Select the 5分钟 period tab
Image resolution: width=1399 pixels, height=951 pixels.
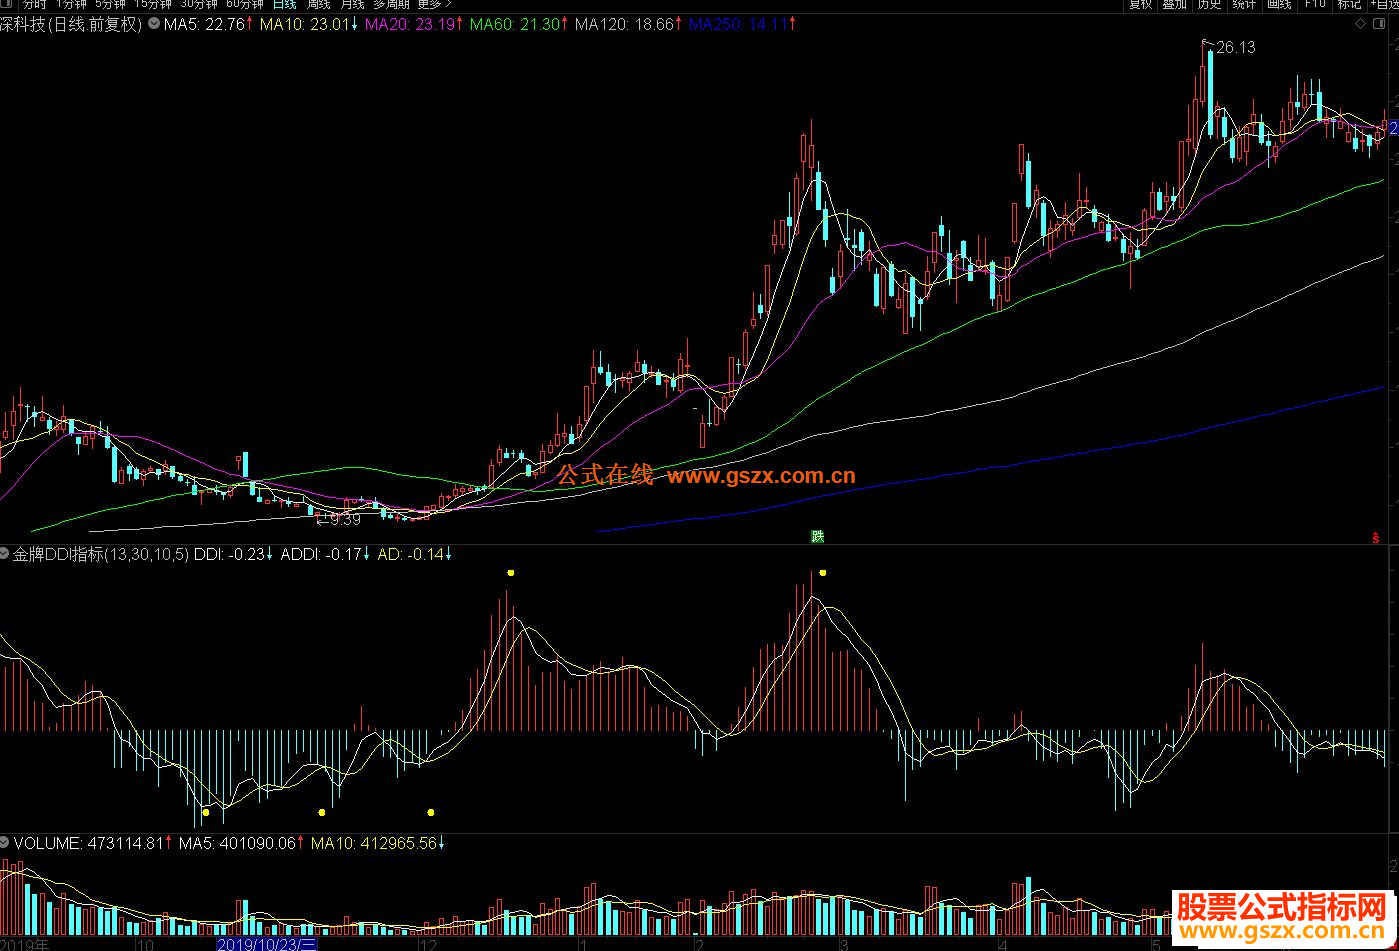coord(112,4)
